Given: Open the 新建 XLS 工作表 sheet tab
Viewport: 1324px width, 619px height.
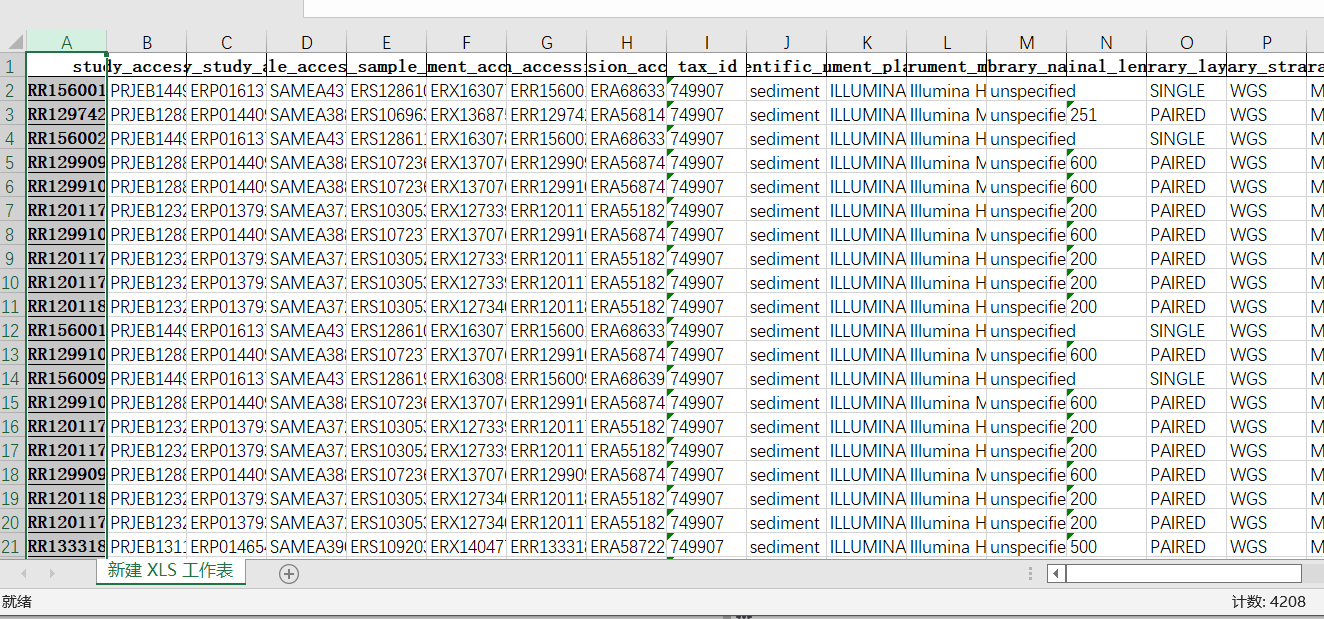Looking at the screenshot, I should (170, 571).
